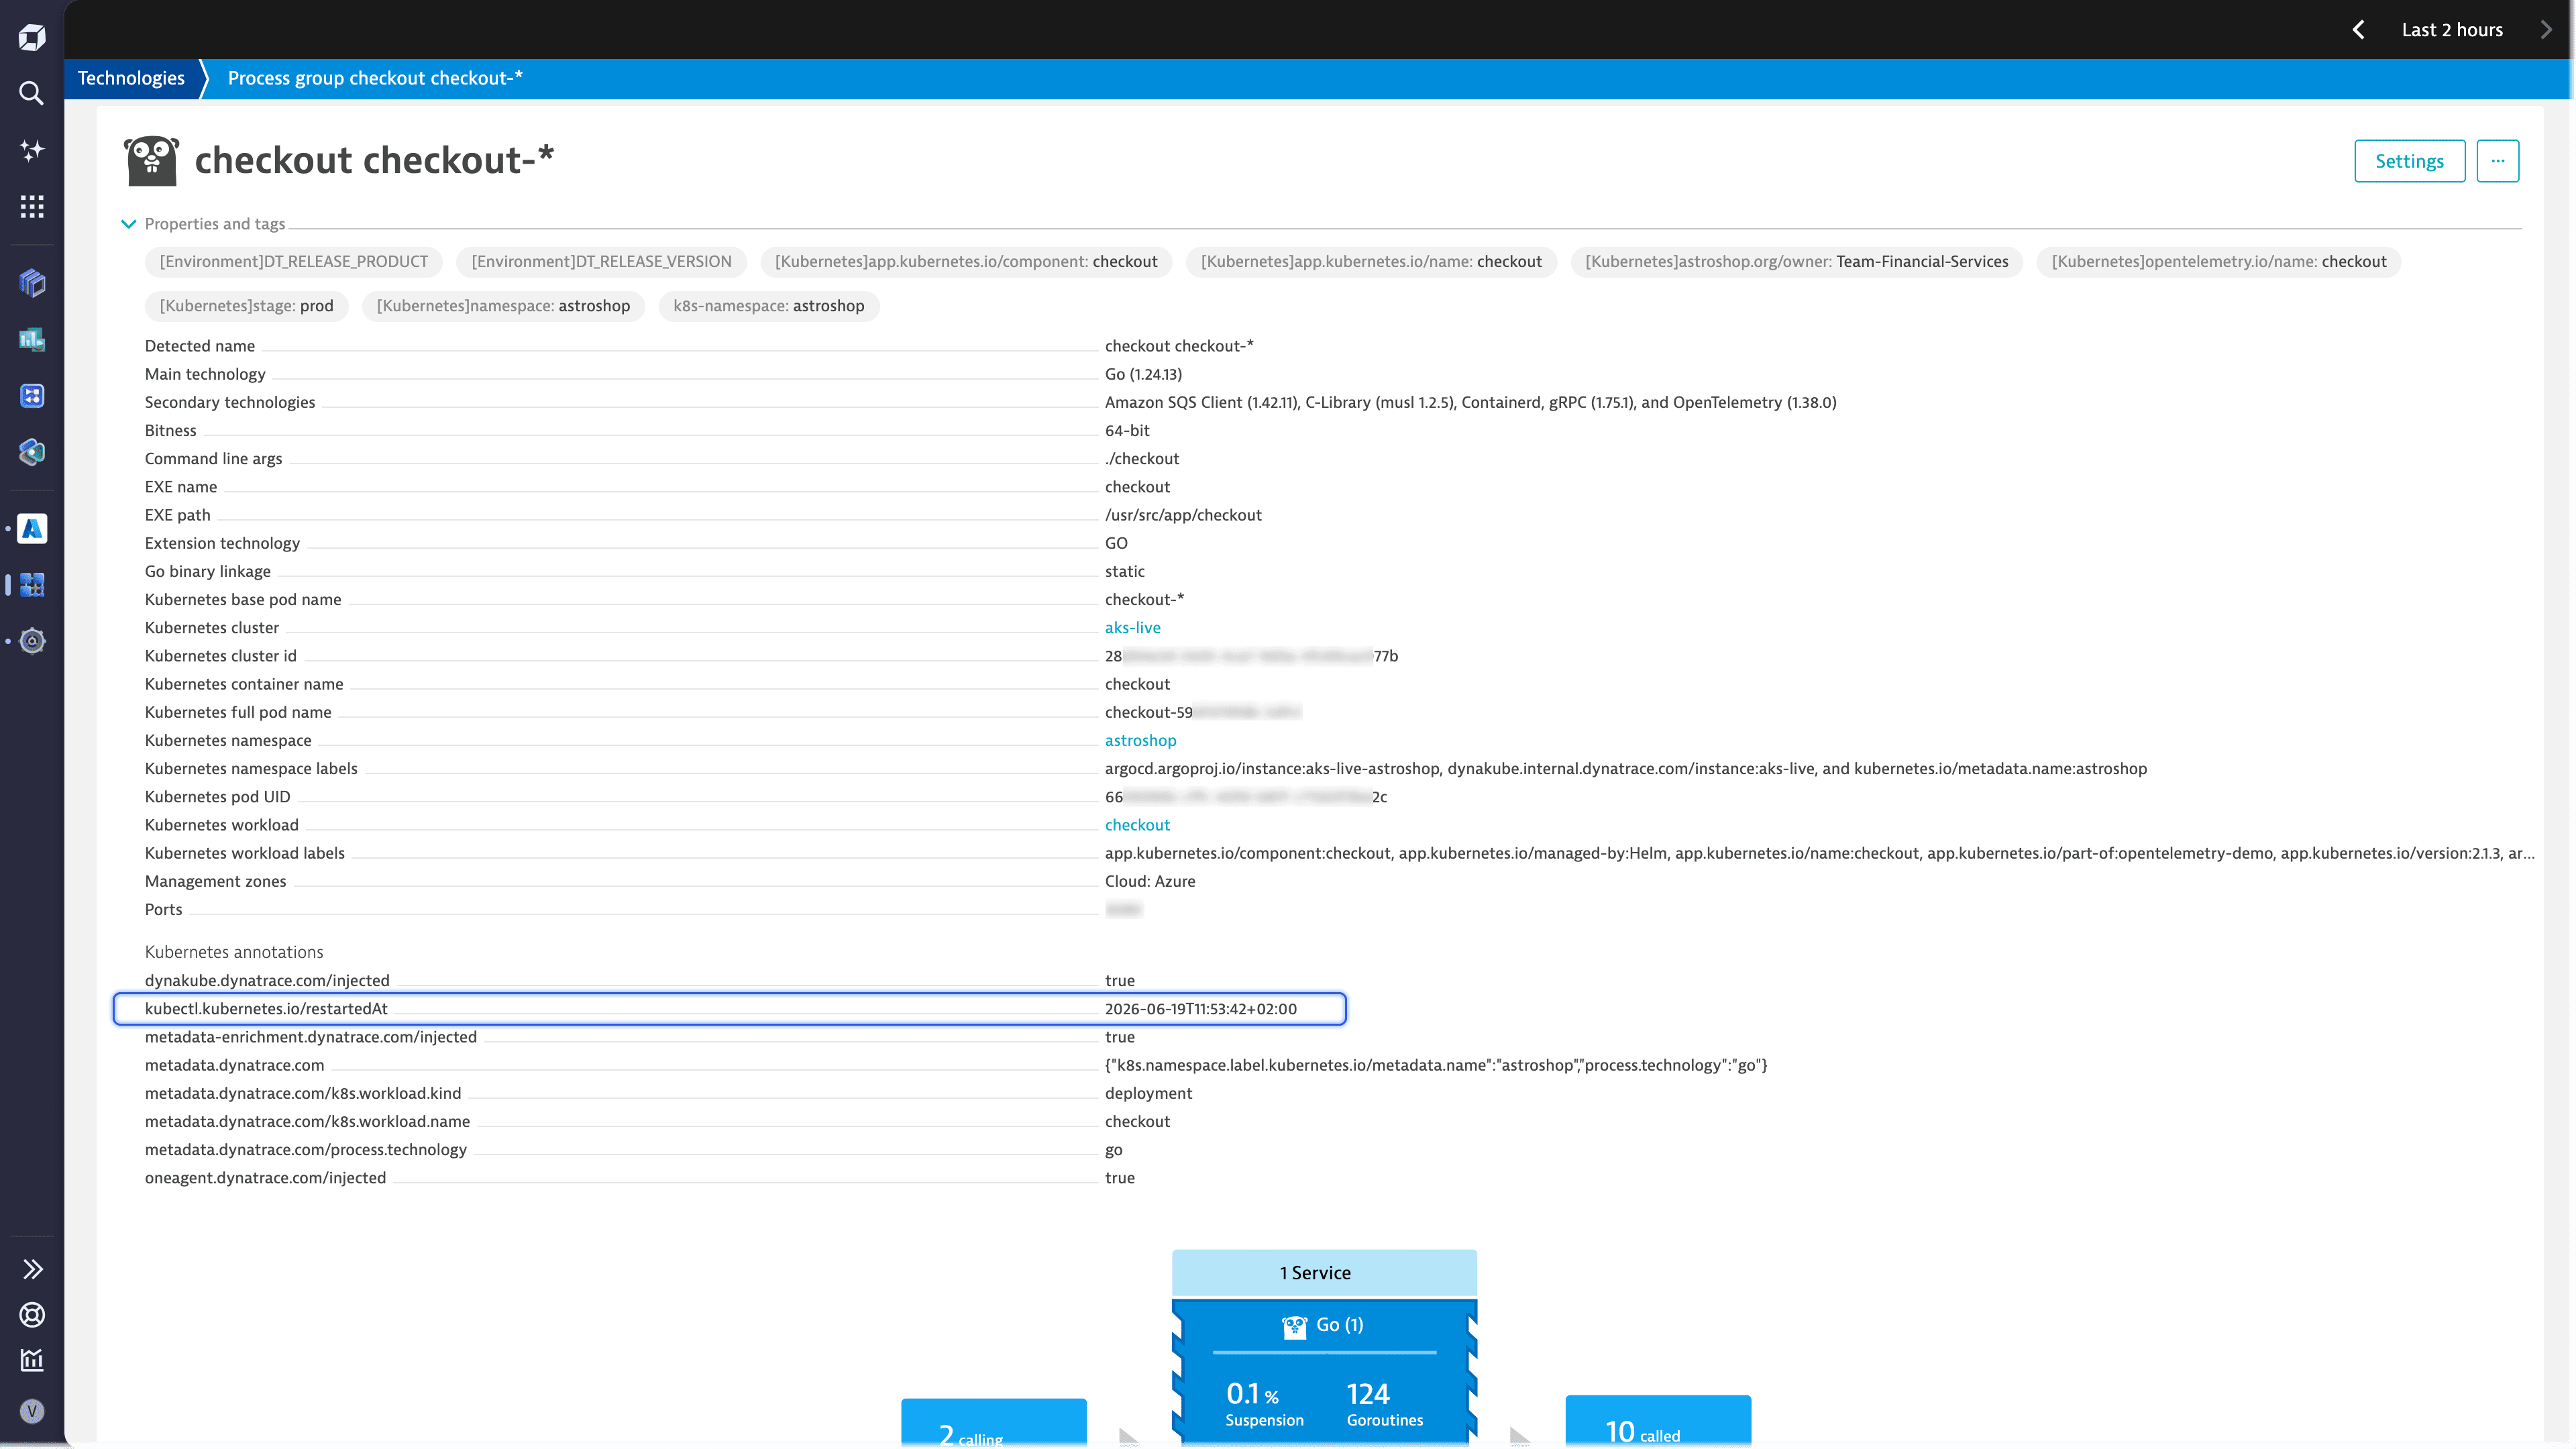Click [Kubernetes]namespace: astroshop tag
The image size is (2576, 1449).
click(x=503, y=306)
